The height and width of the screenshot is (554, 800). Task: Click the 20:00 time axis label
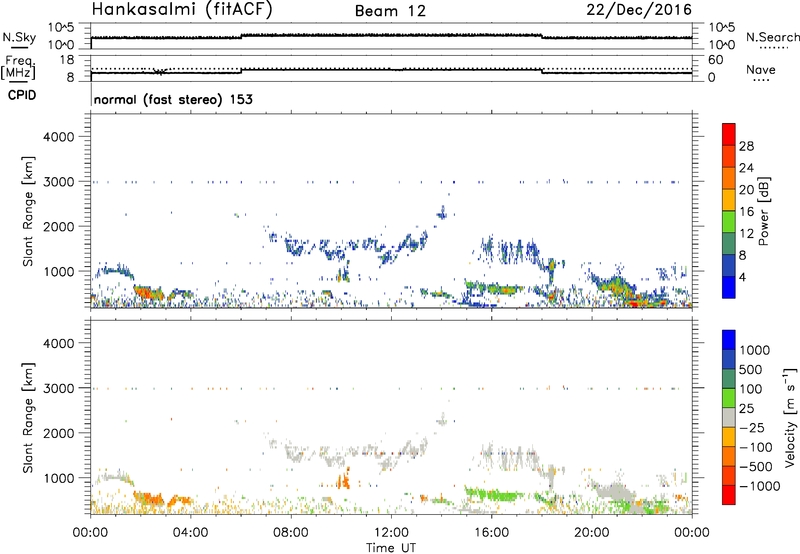[x=591, y=533]
